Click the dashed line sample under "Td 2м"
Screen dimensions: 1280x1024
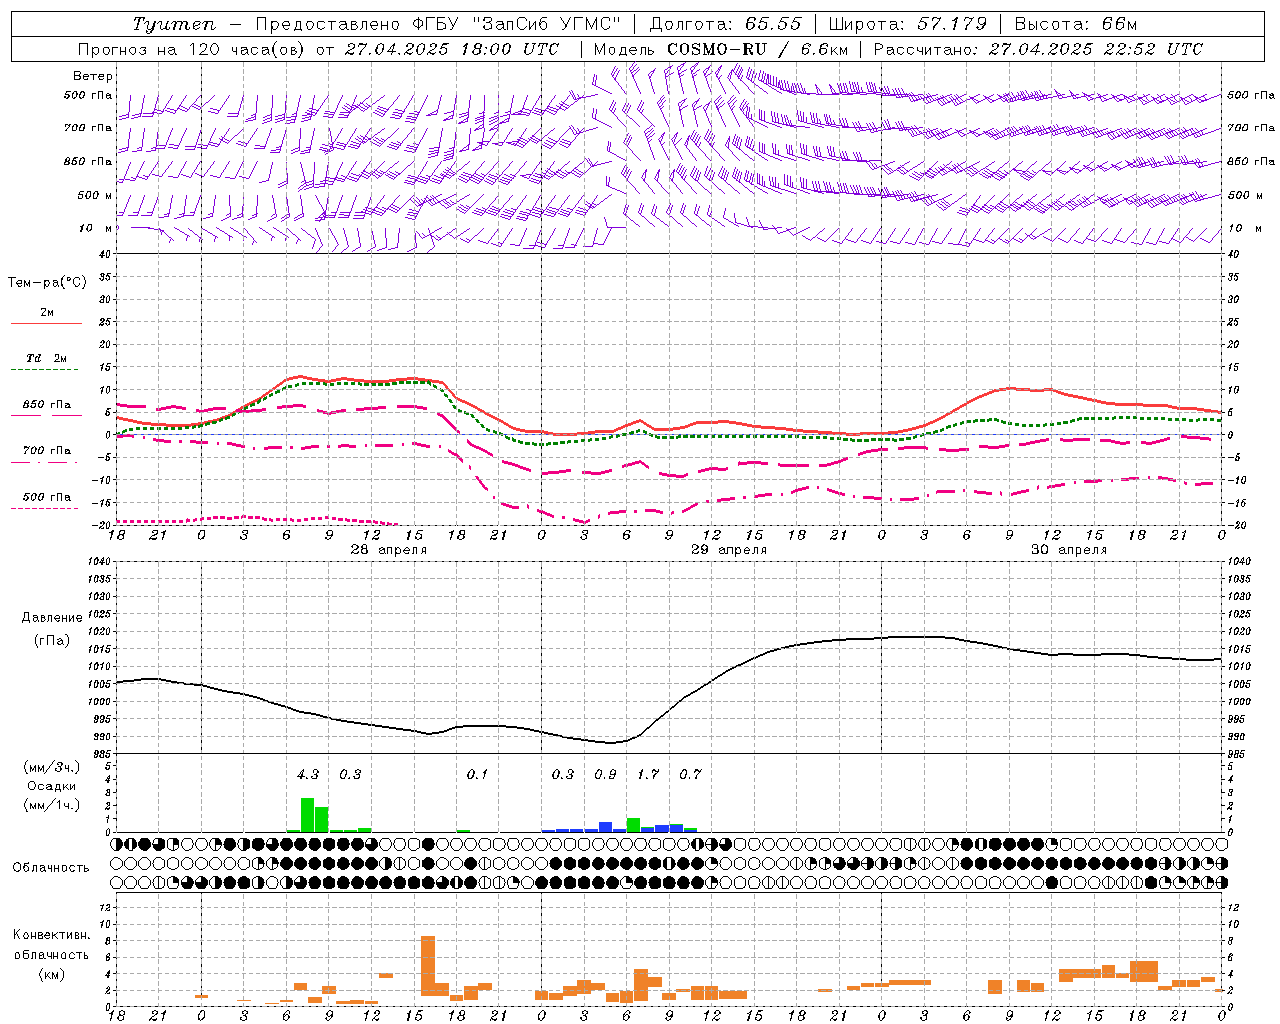[44, 370]
